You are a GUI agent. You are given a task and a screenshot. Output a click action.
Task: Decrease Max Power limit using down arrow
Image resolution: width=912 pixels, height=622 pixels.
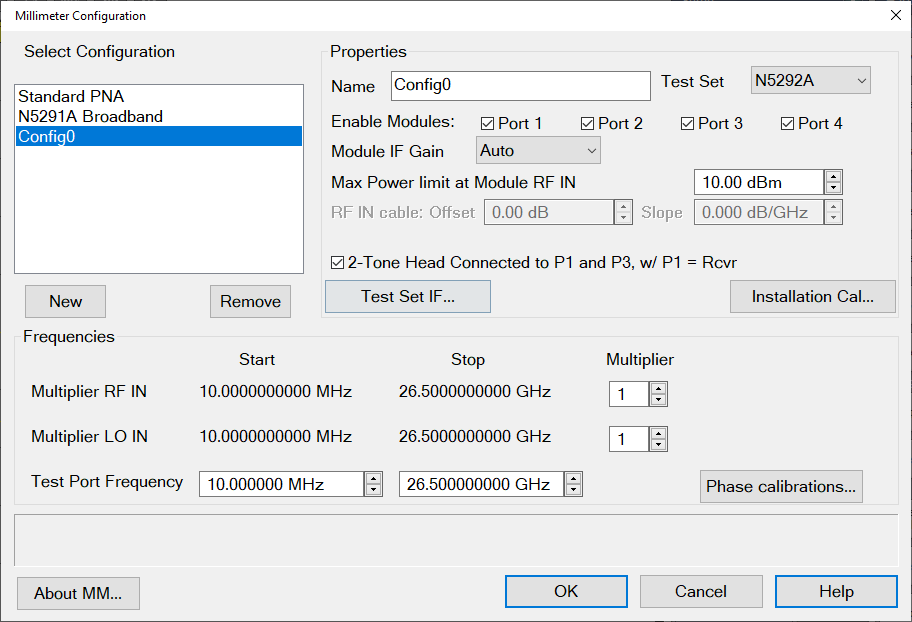[x=833, y=188]
